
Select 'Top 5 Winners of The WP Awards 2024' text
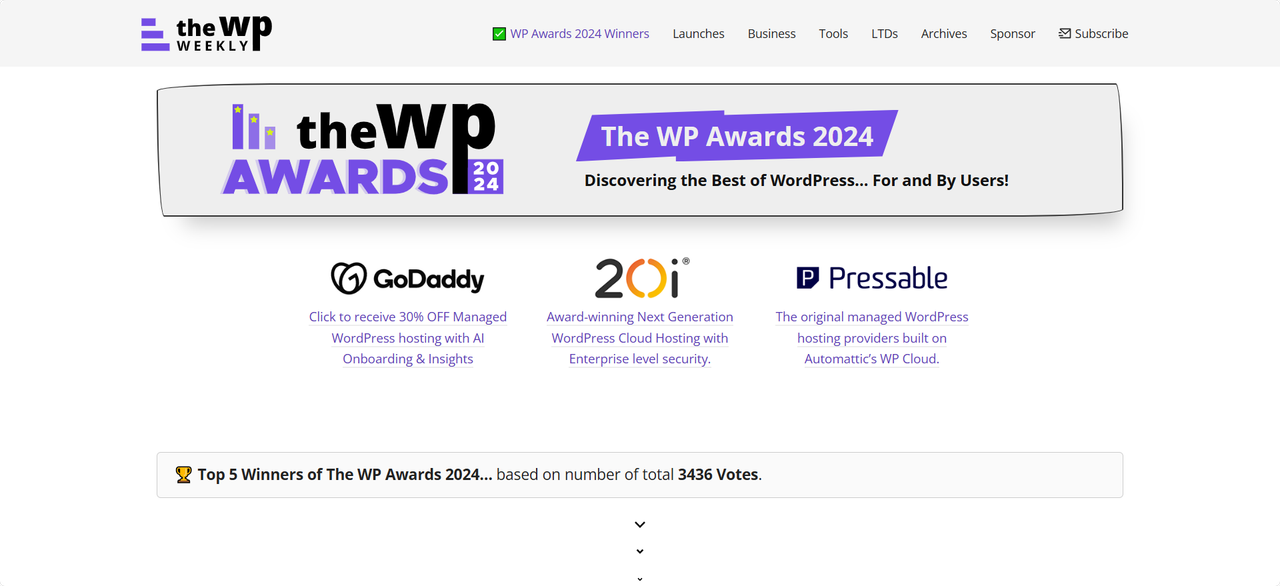point(345,474)
